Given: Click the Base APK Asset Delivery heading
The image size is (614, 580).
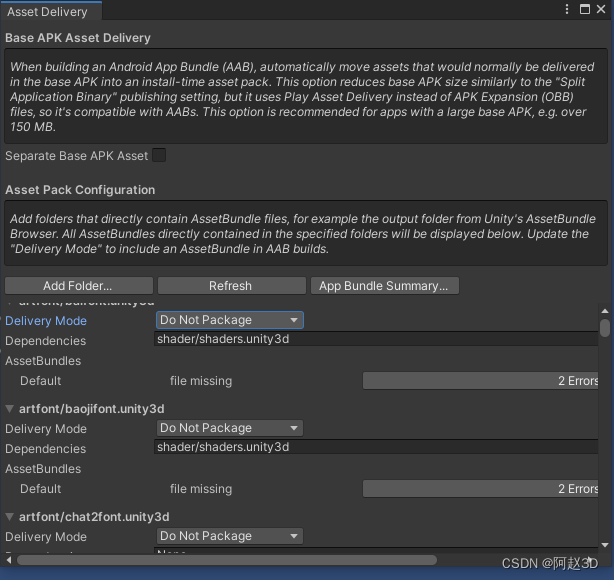Looking at the screenshot, I should (x=78, y=38).
